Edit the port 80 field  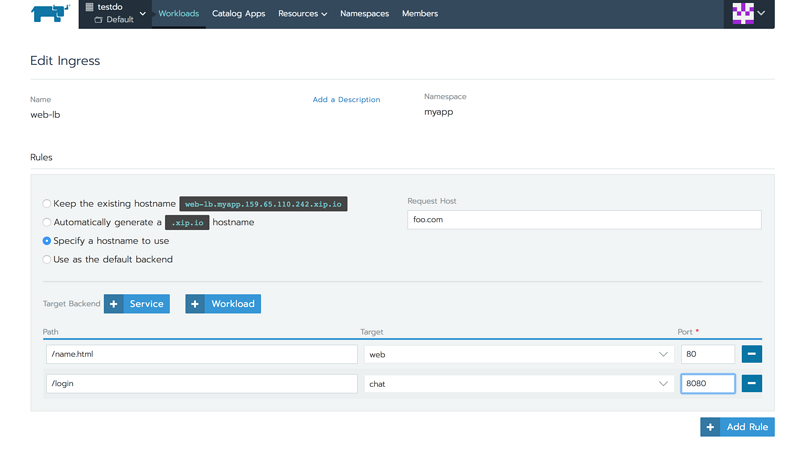click(x=708, y=354)
